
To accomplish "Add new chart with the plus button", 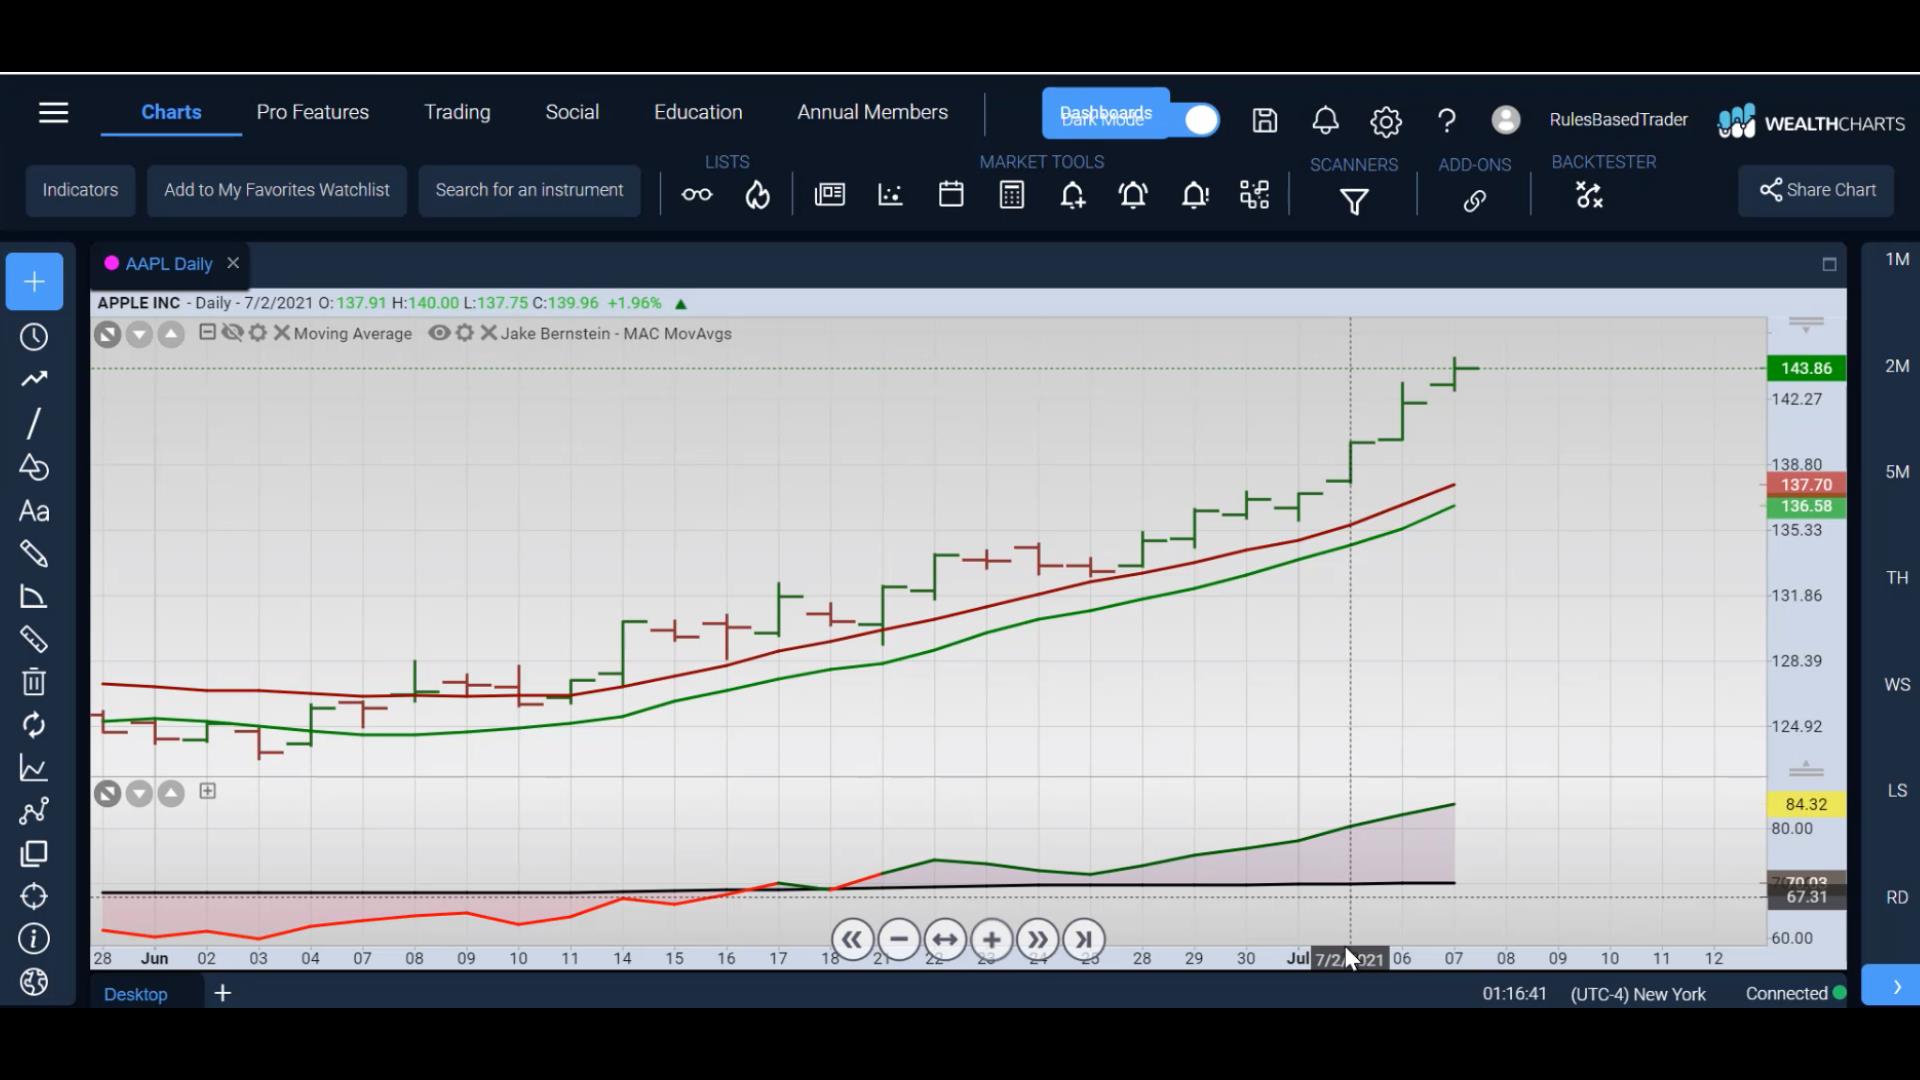I will point(34,282).
